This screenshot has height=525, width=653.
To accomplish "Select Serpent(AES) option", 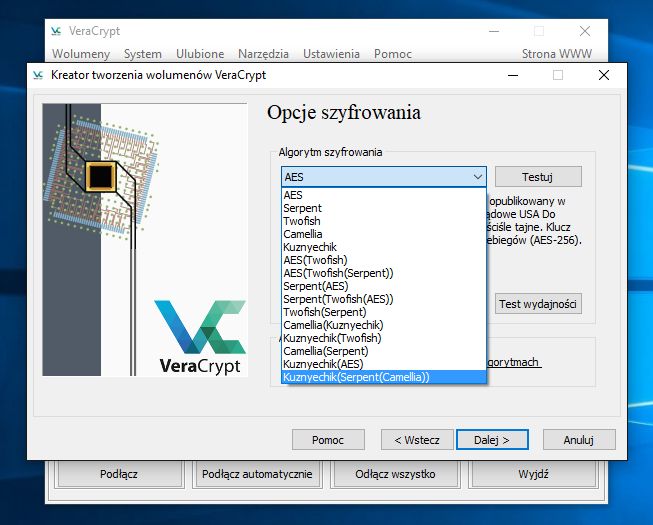I will click(x=384, y=286).
